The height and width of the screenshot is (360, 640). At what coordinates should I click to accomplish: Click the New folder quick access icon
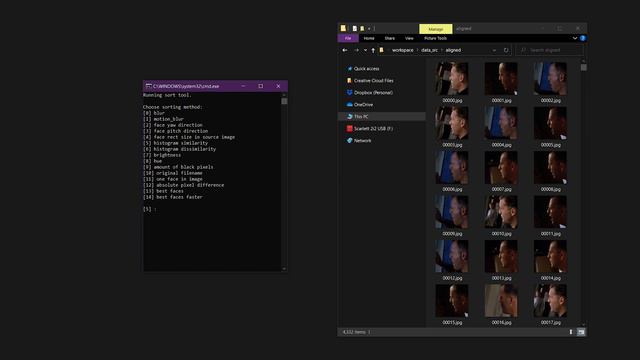(x=362, y=29)
